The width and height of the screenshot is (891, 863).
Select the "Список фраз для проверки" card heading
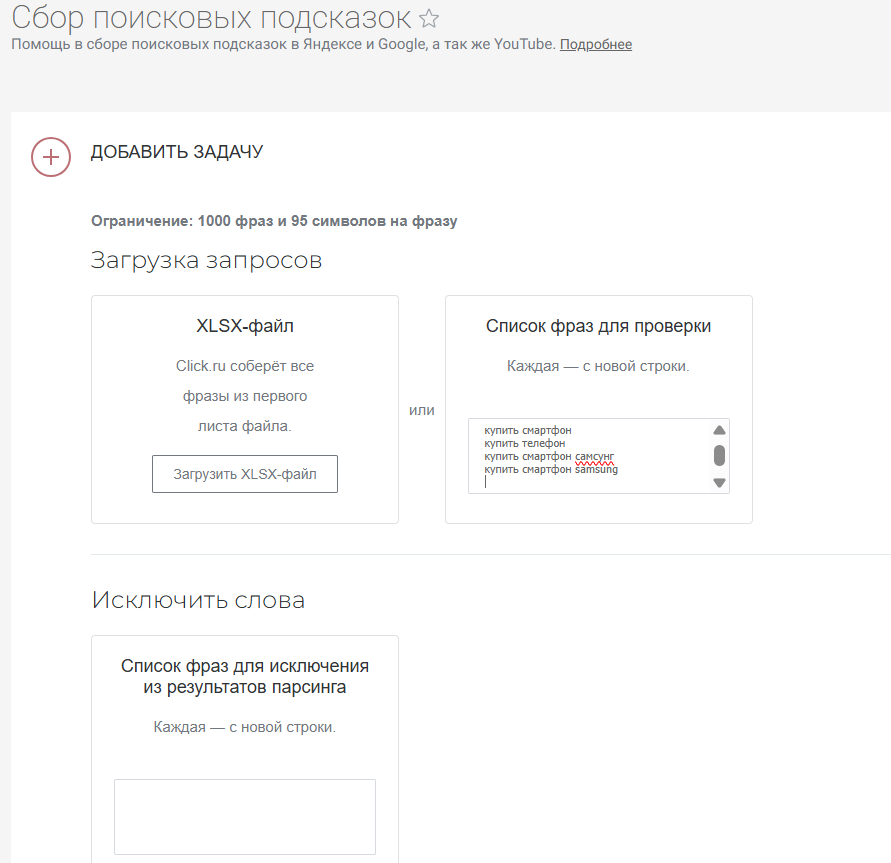598,326
